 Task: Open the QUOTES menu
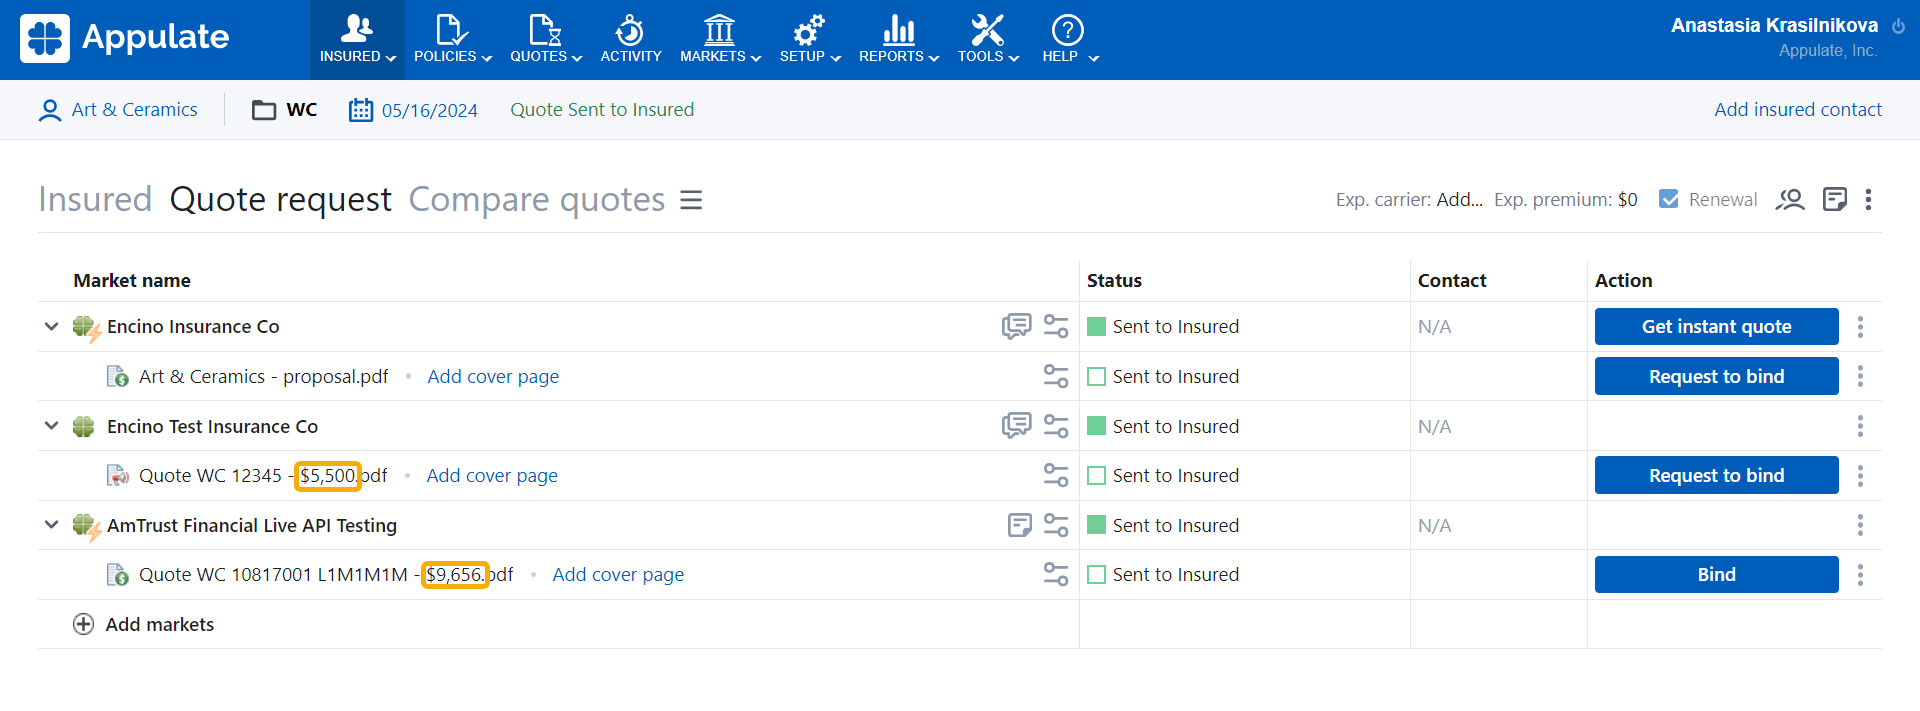point(546,40)
